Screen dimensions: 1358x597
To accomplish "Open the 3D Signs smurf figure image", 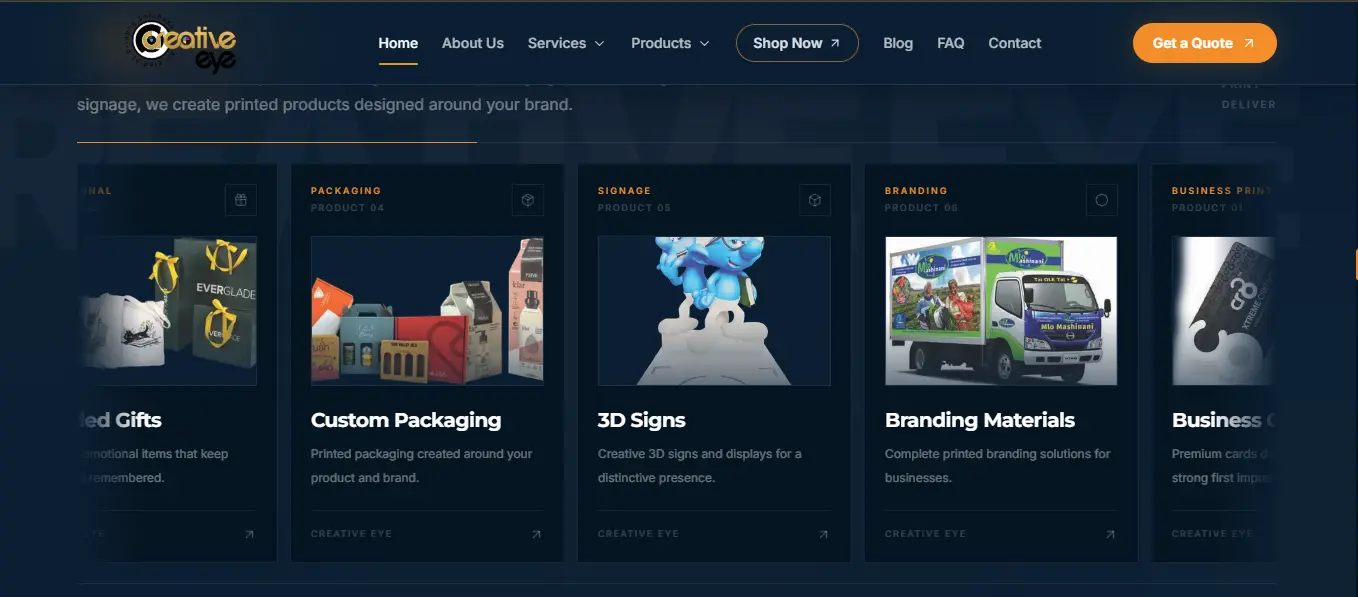I will coord(714,311).
